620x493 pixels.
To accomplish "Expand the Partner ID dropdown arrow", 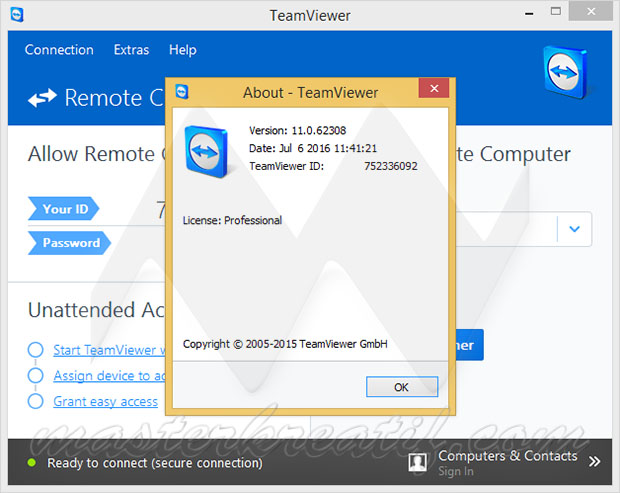I will (x=575, y=229).
